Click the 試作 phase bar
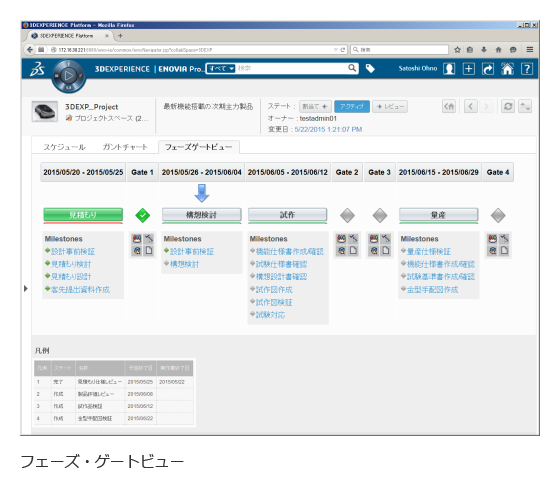 (288, 215)
